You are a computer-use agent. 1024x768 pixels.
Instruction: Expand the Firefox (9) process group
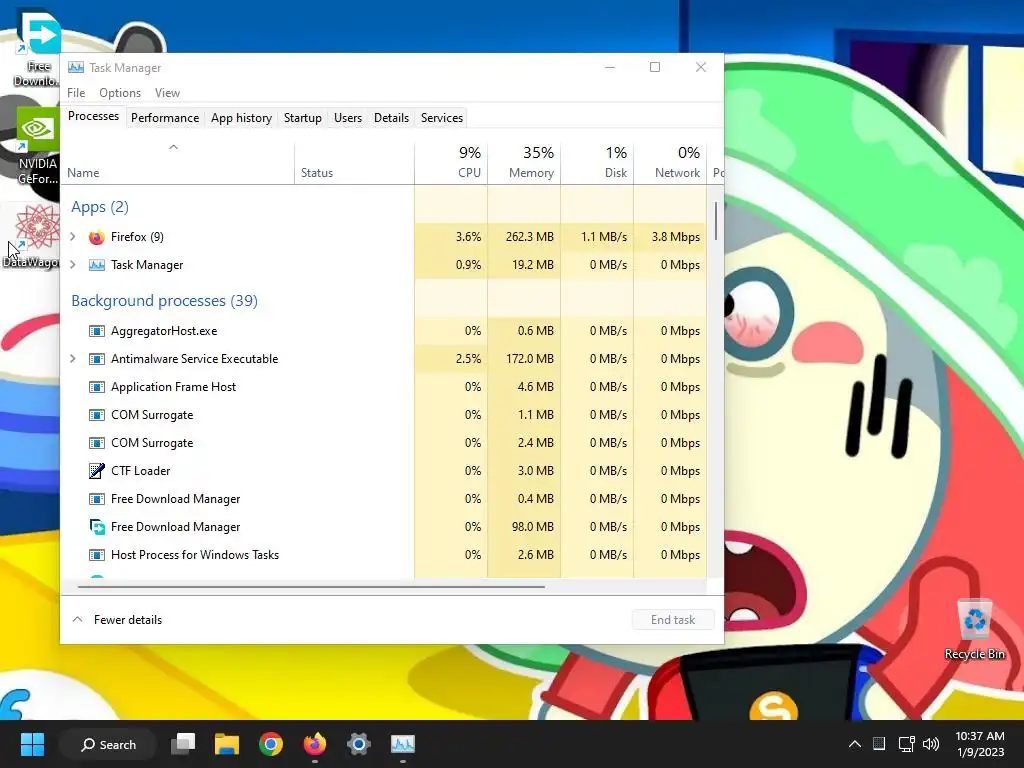click(72, 237)
